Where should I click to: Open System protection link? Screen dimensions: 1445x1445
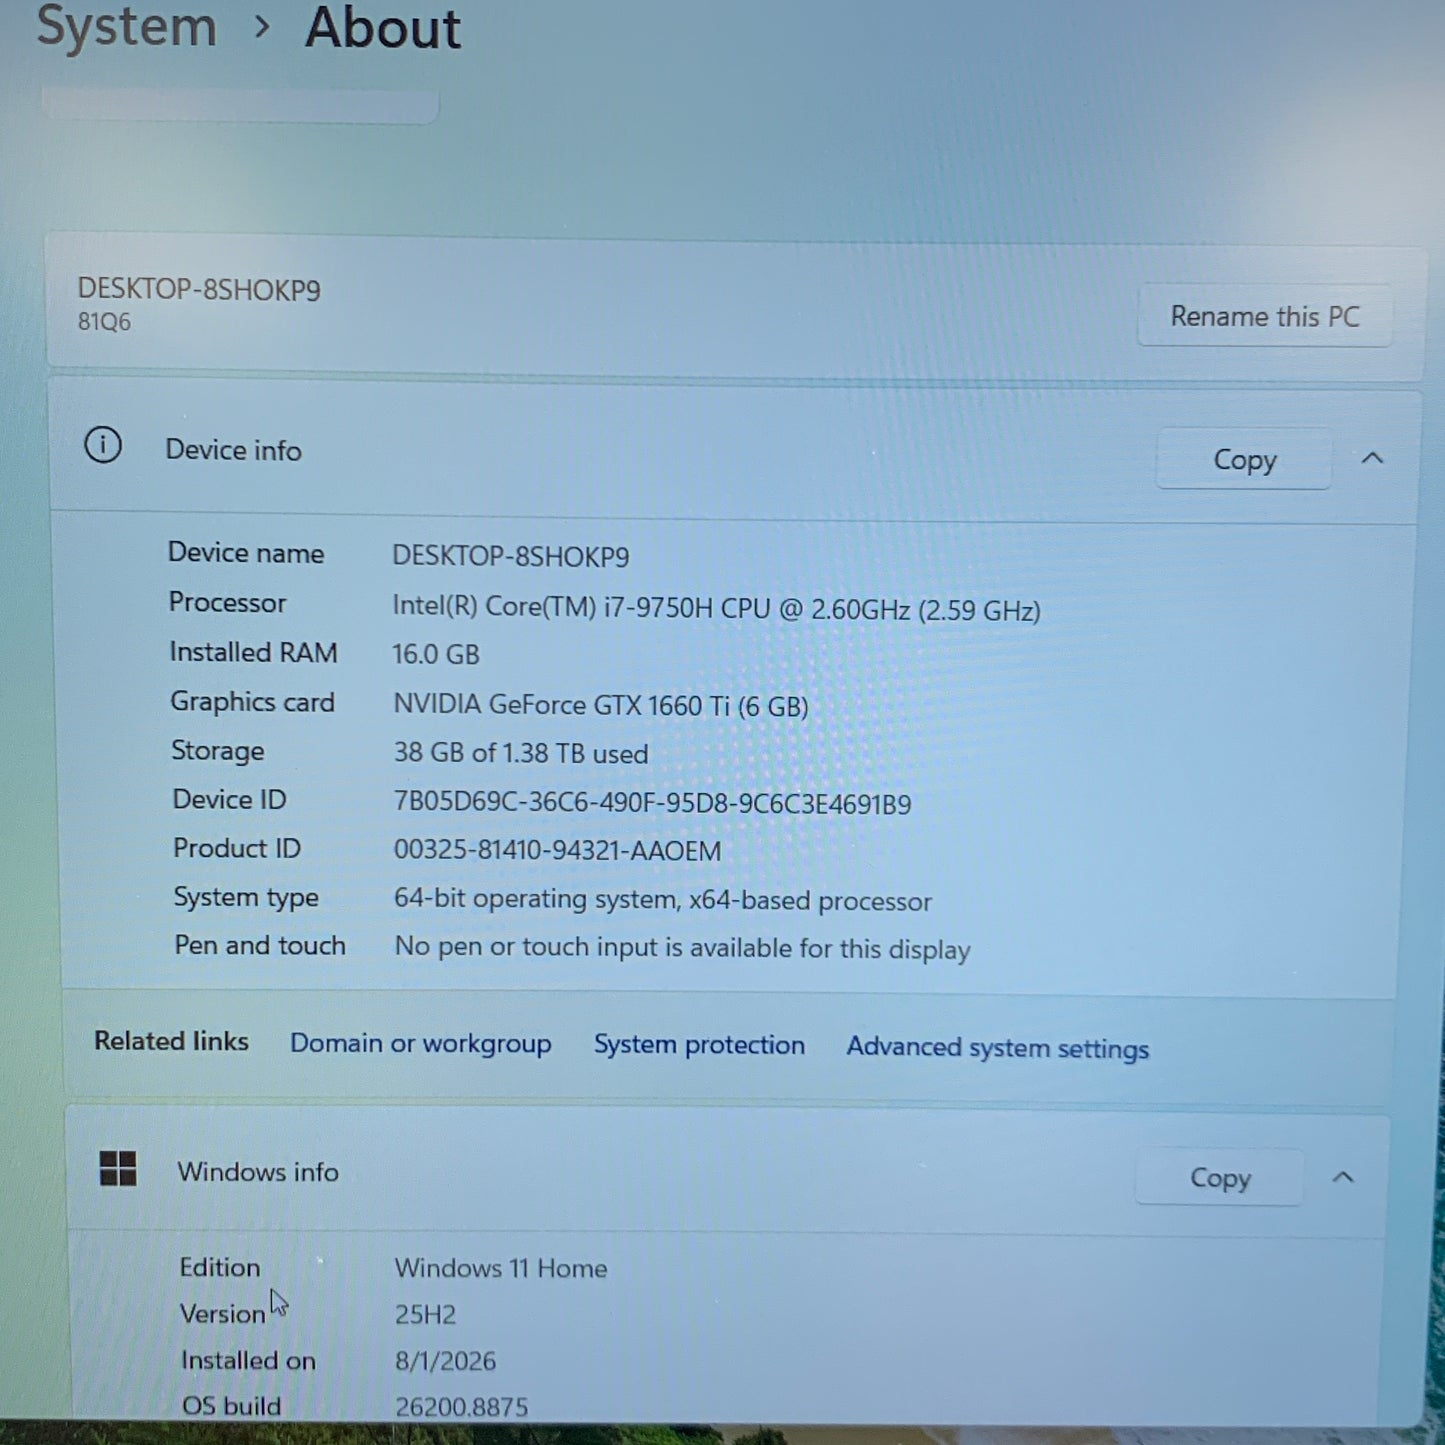[699, 1044]
